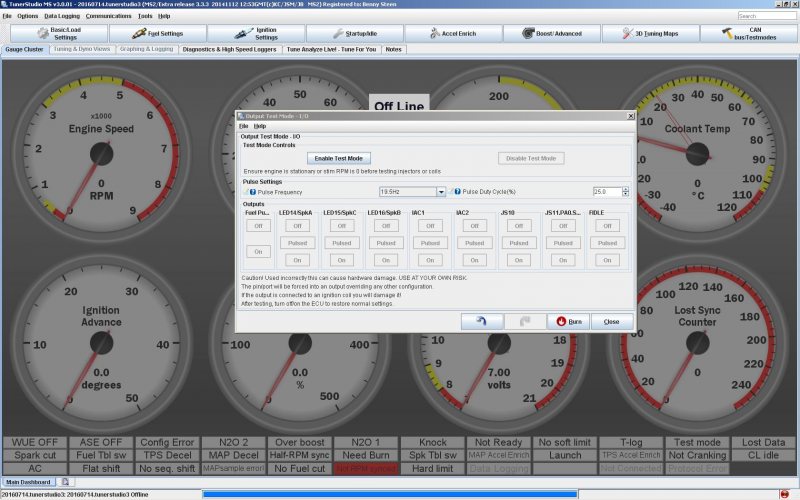The height and width of the screenshot is (500, 800).
Task: Click the Pulse Frequency help icon
Action: (x=253, y=192)
